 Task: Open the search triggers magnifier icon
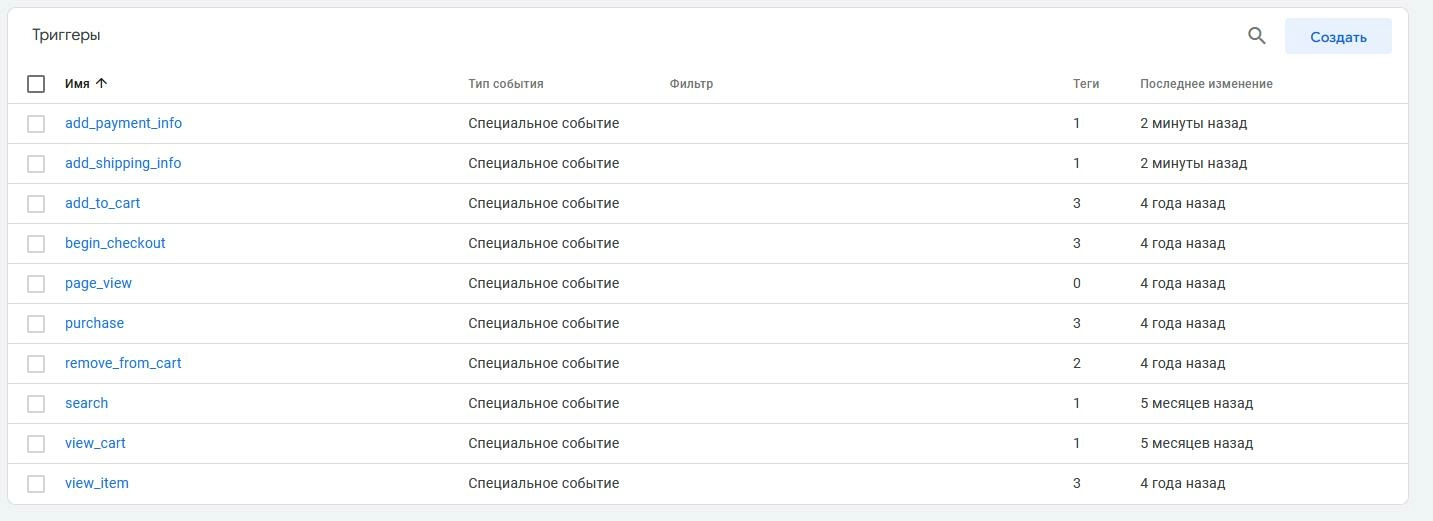point(1257,36)
